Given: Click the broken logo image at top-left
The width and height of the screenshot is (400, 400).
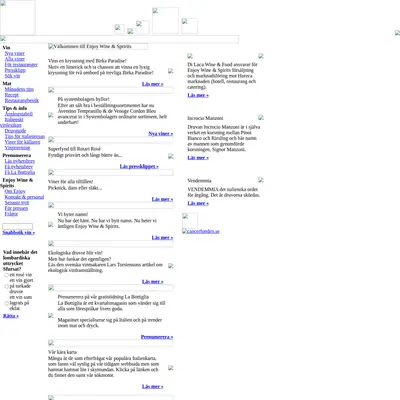Looking at the screenshot, I should click(x=18, y=18).
